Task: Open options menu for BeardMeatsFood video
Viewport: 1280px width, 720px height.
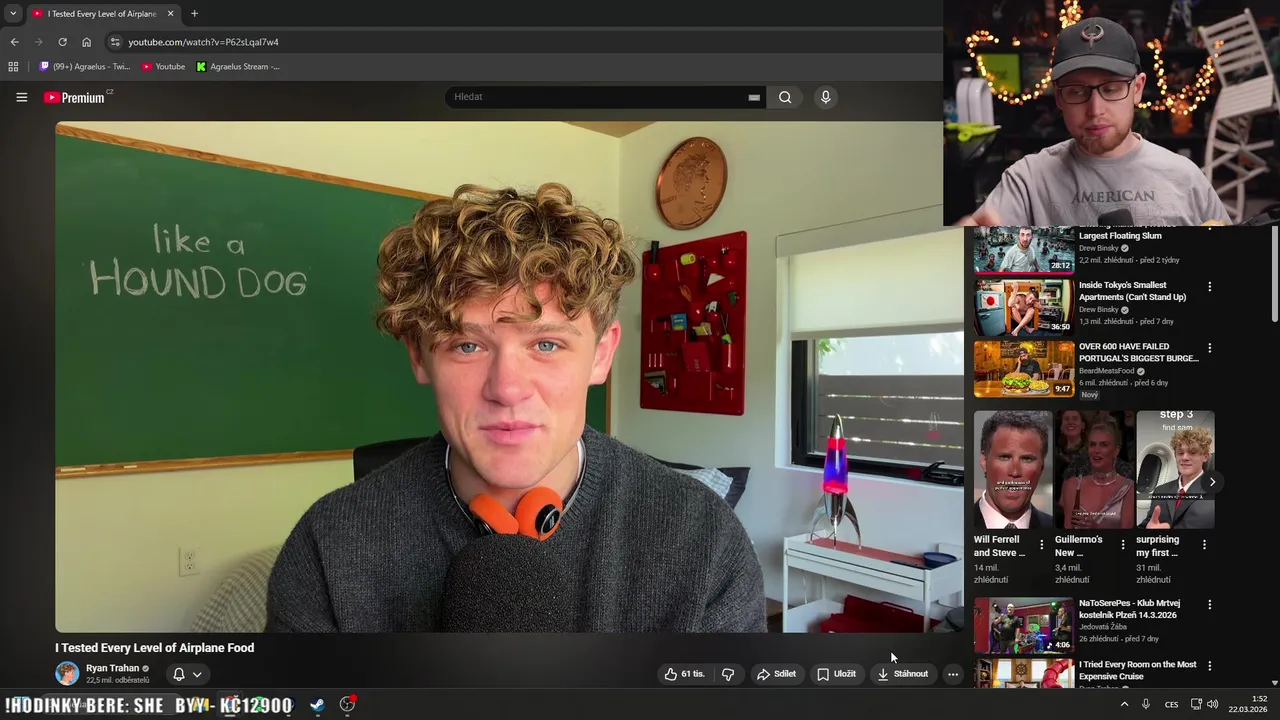Action: (1210, 348)
